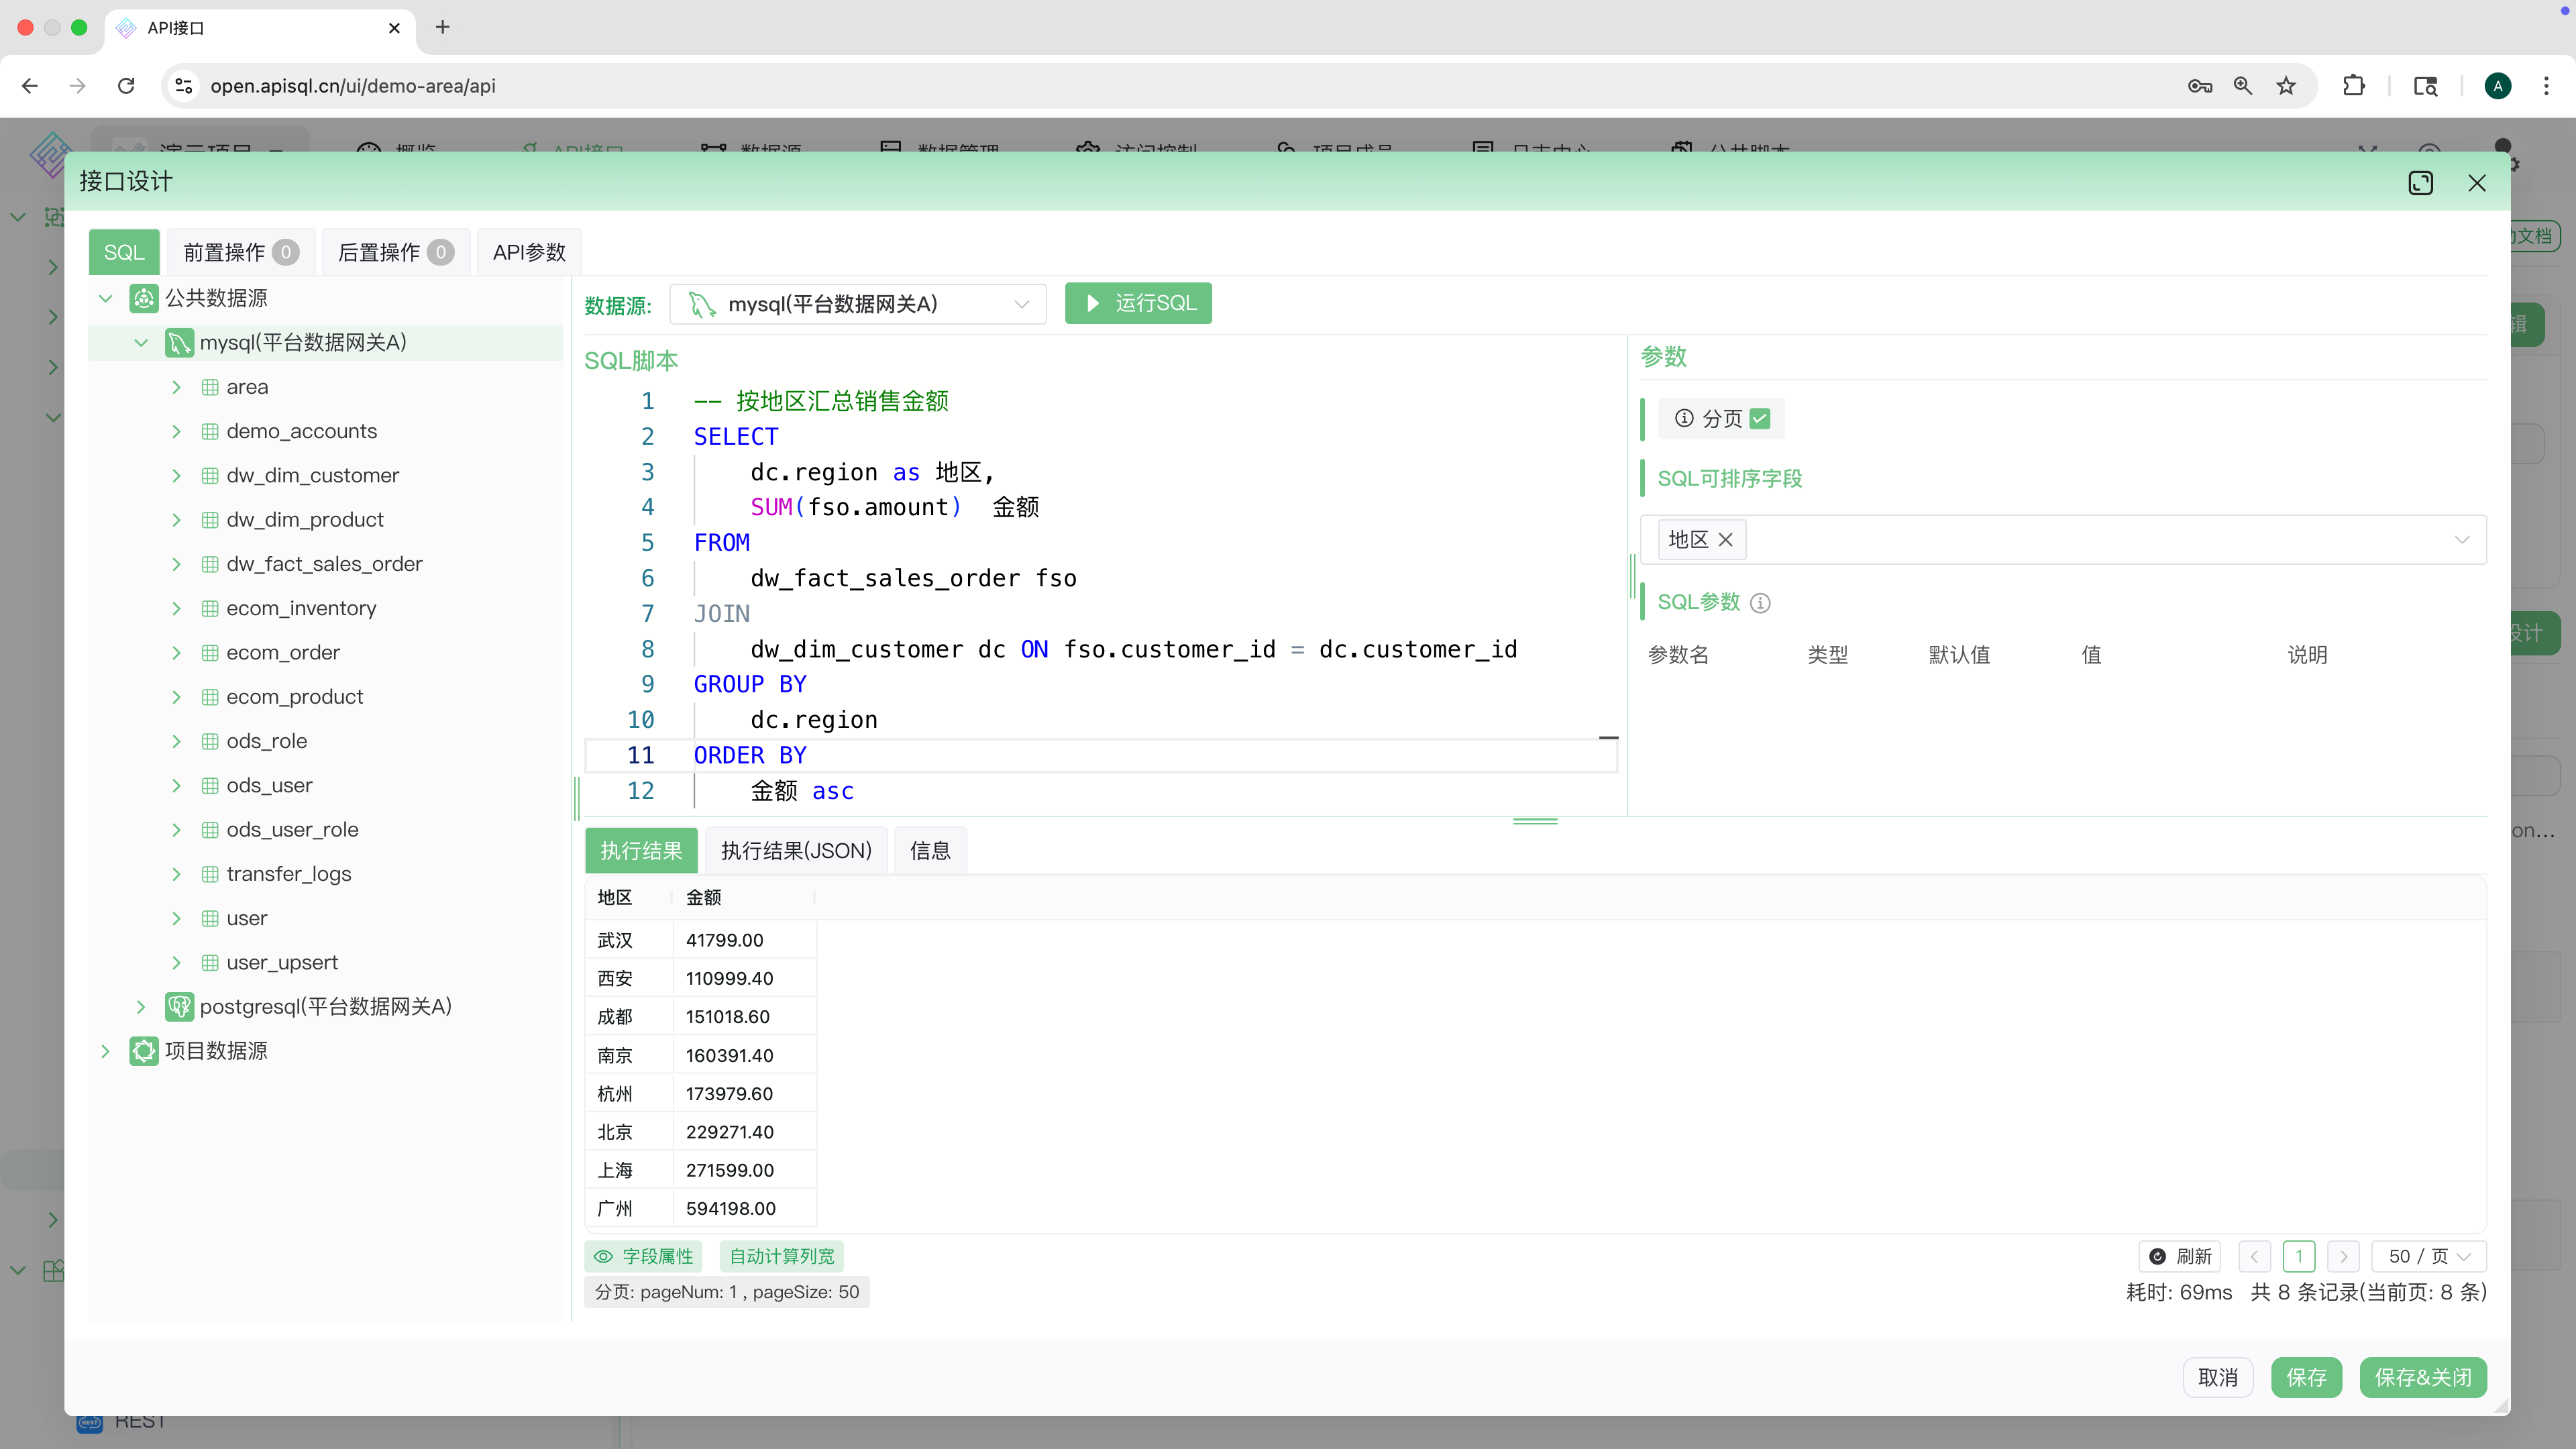Maximize the 接口设计 dialog via fullscreen icon
2576x1449 pixels.
2421,183
